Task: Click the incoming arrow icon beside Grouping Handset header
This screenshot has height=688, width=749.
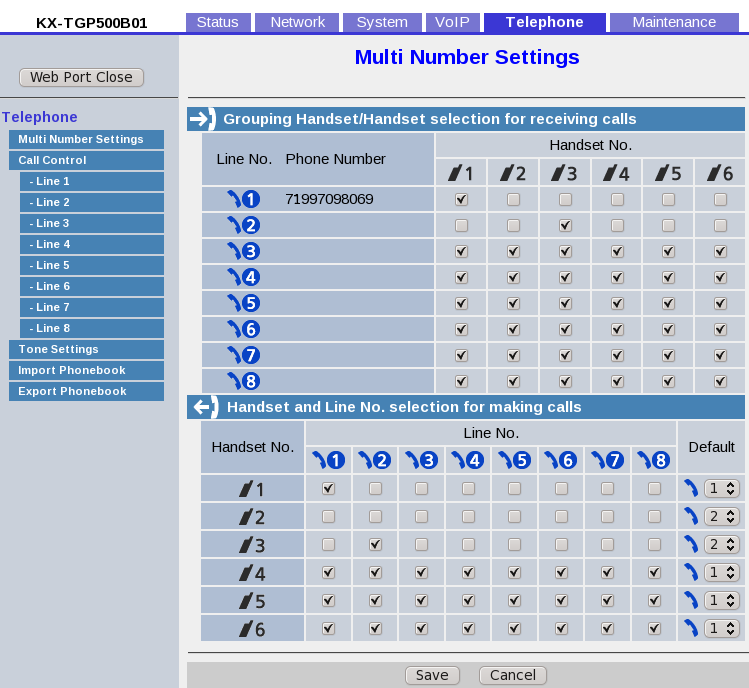Action: [202, 119]
